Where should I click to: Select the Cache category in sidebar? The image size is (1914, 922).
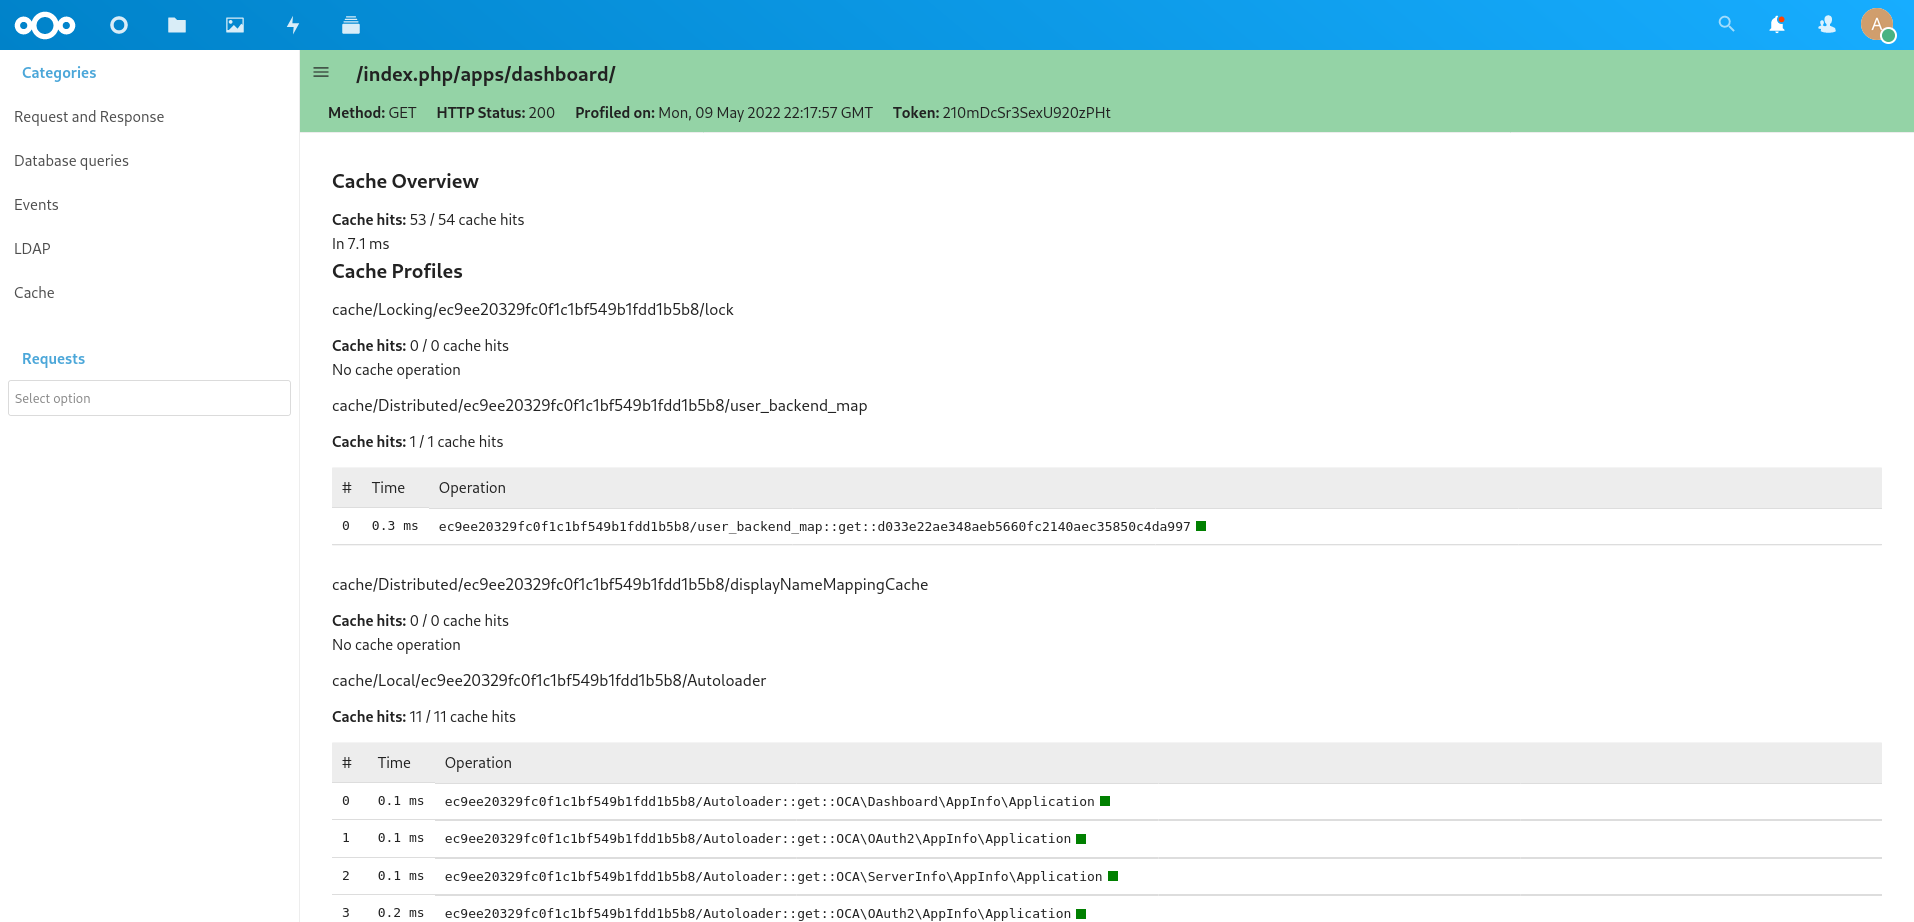34,292
